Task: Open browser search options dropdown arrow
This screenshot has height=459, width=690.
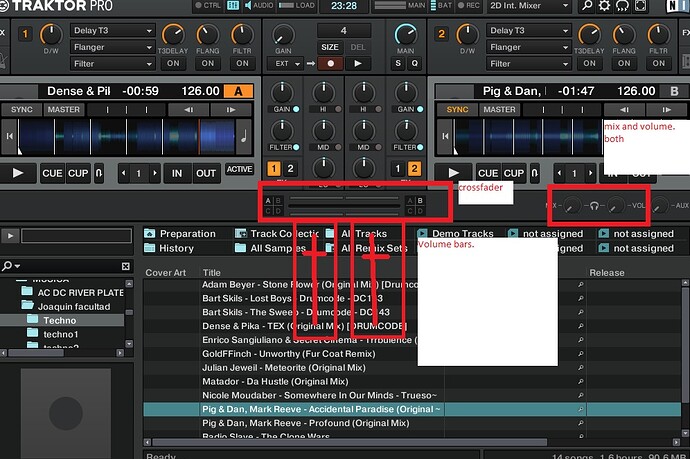Action: click(17, 266)
